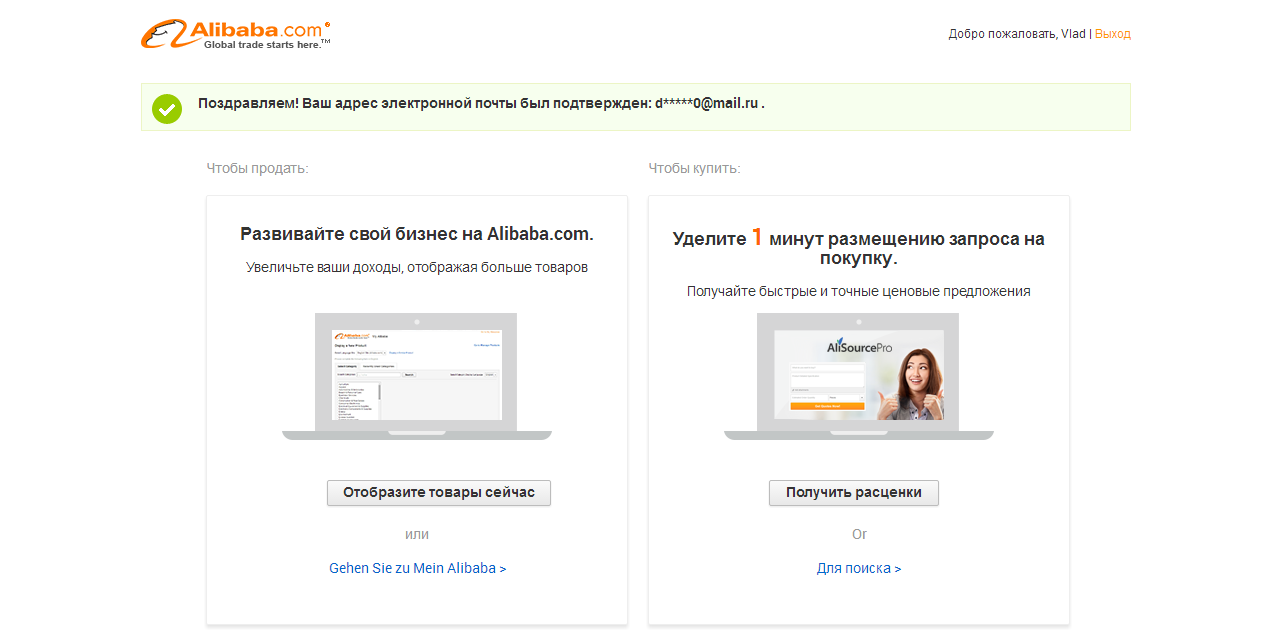This screenshot has height=642, width=1275.
Task: Click the Чтобы купить label
Action: [x=694, y=168]
